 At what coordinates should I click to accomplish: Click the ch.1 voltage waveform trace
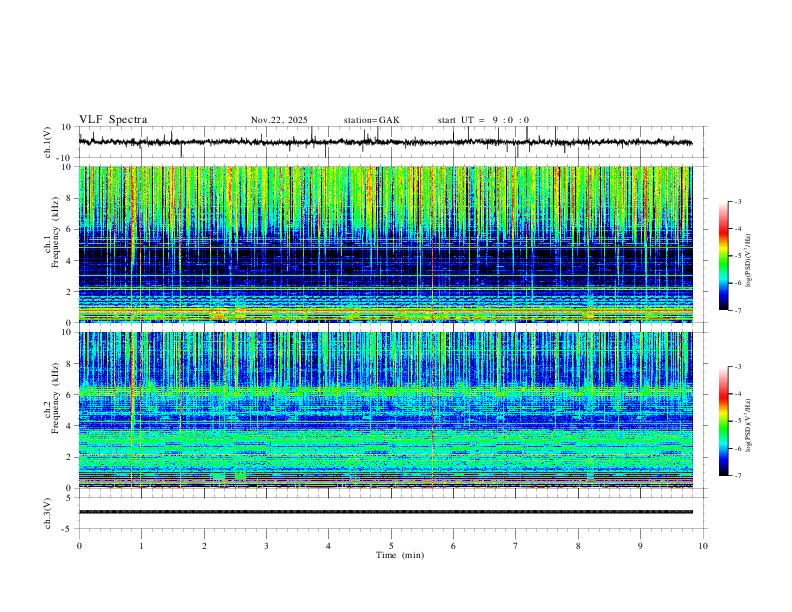[385, 142]
